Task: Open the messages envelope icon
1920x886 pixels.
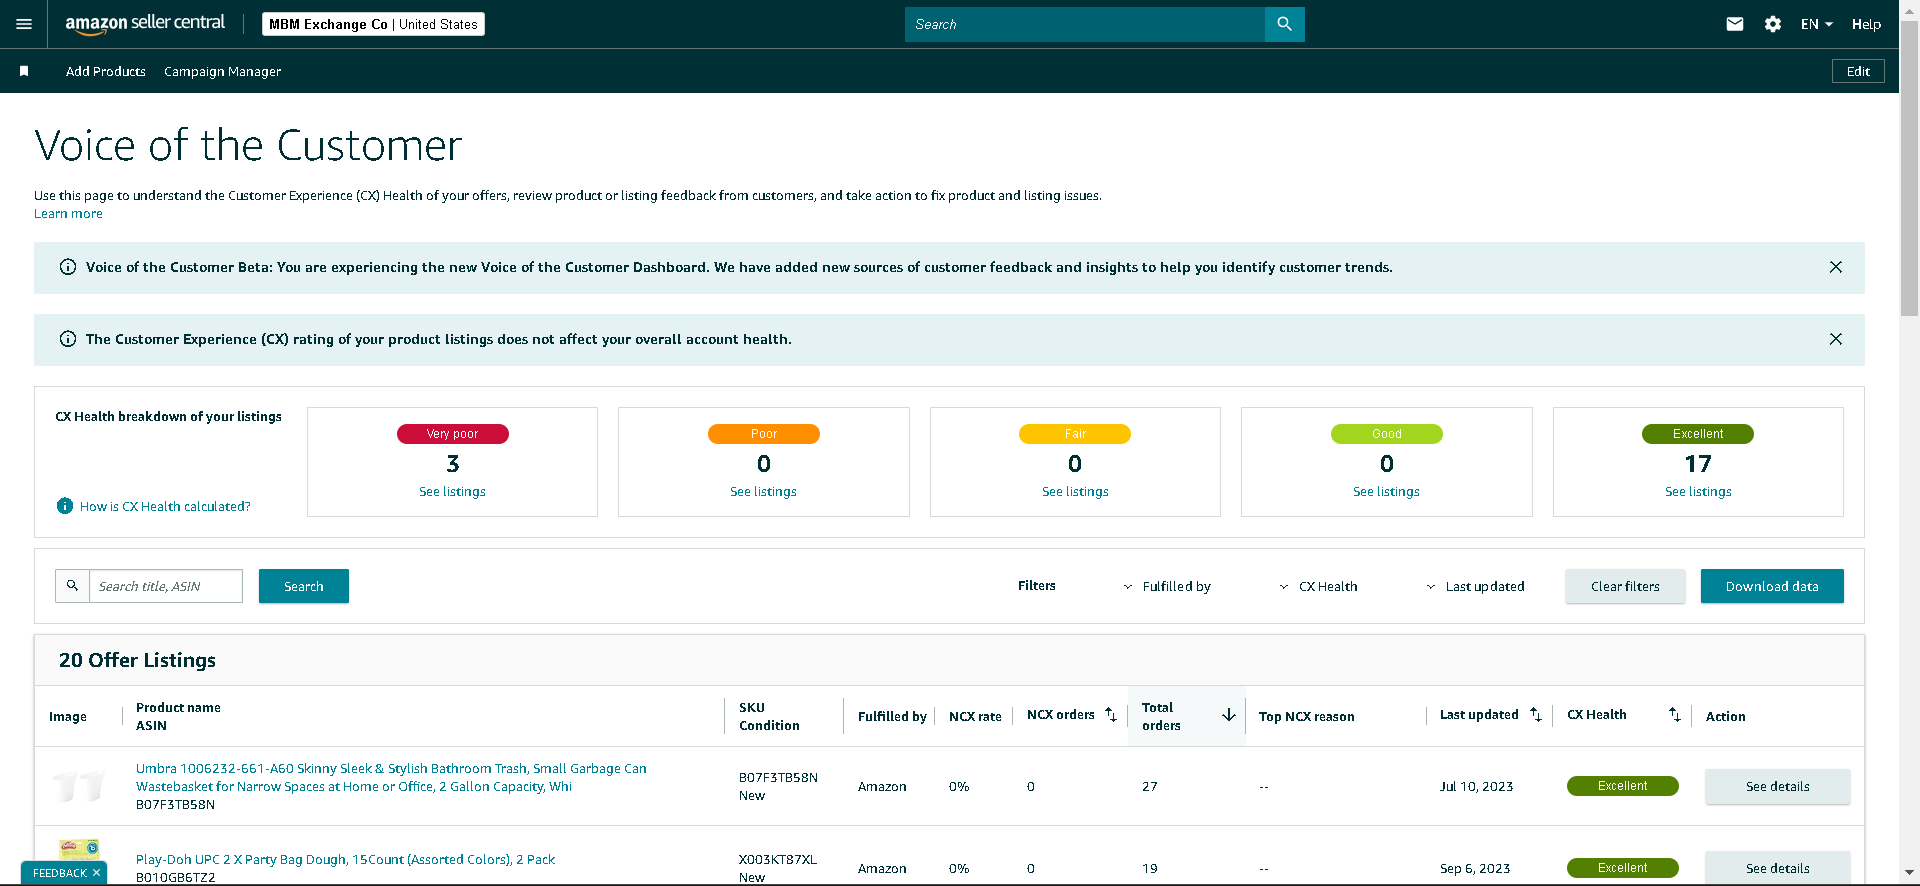Action: [x=1735, y=24]
